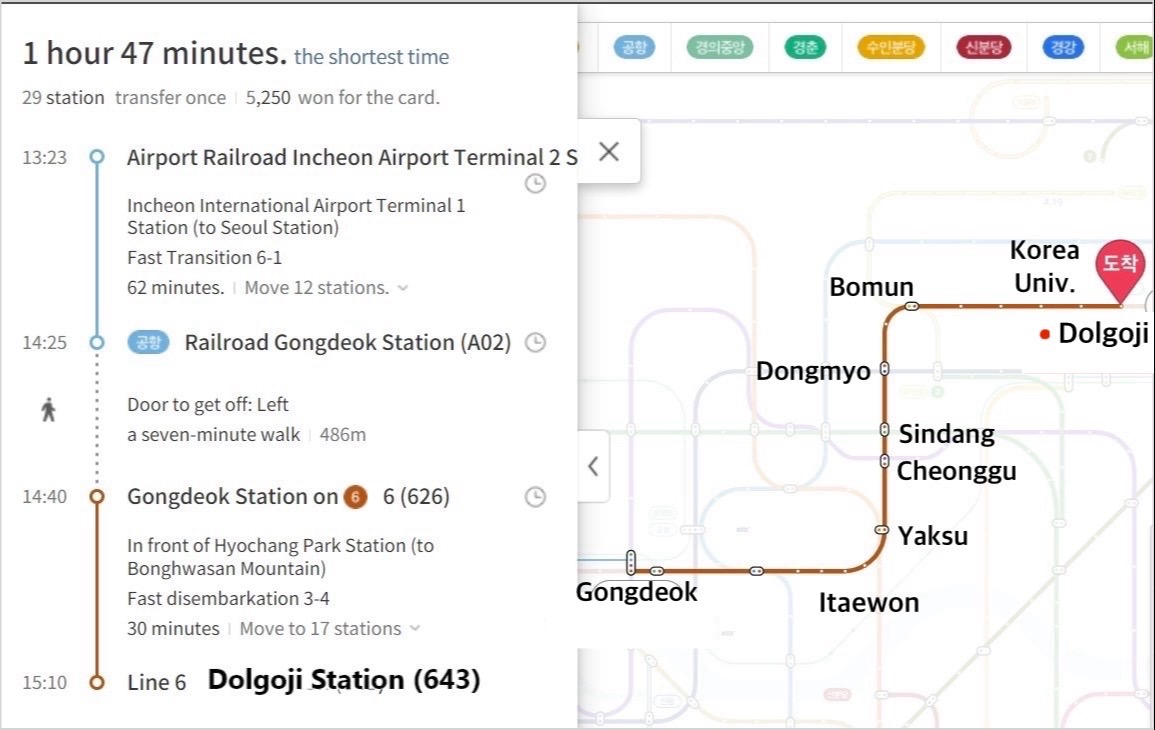Screen dimensions: 1155x730
Task: Click the green 경춘 line color pill
Action: 804,47
